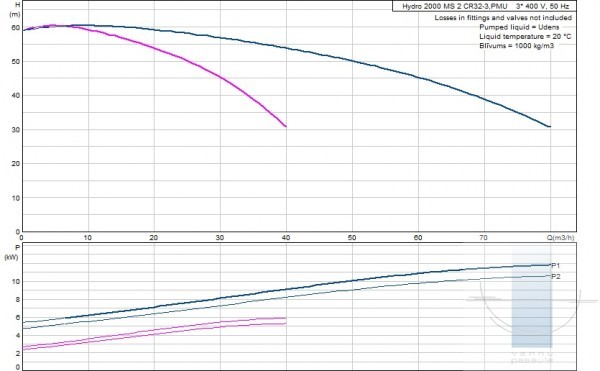This screenshot has height=371, width=600.
Task: Click the 60 tick on the head axis
Action: (x=15, y=28)
